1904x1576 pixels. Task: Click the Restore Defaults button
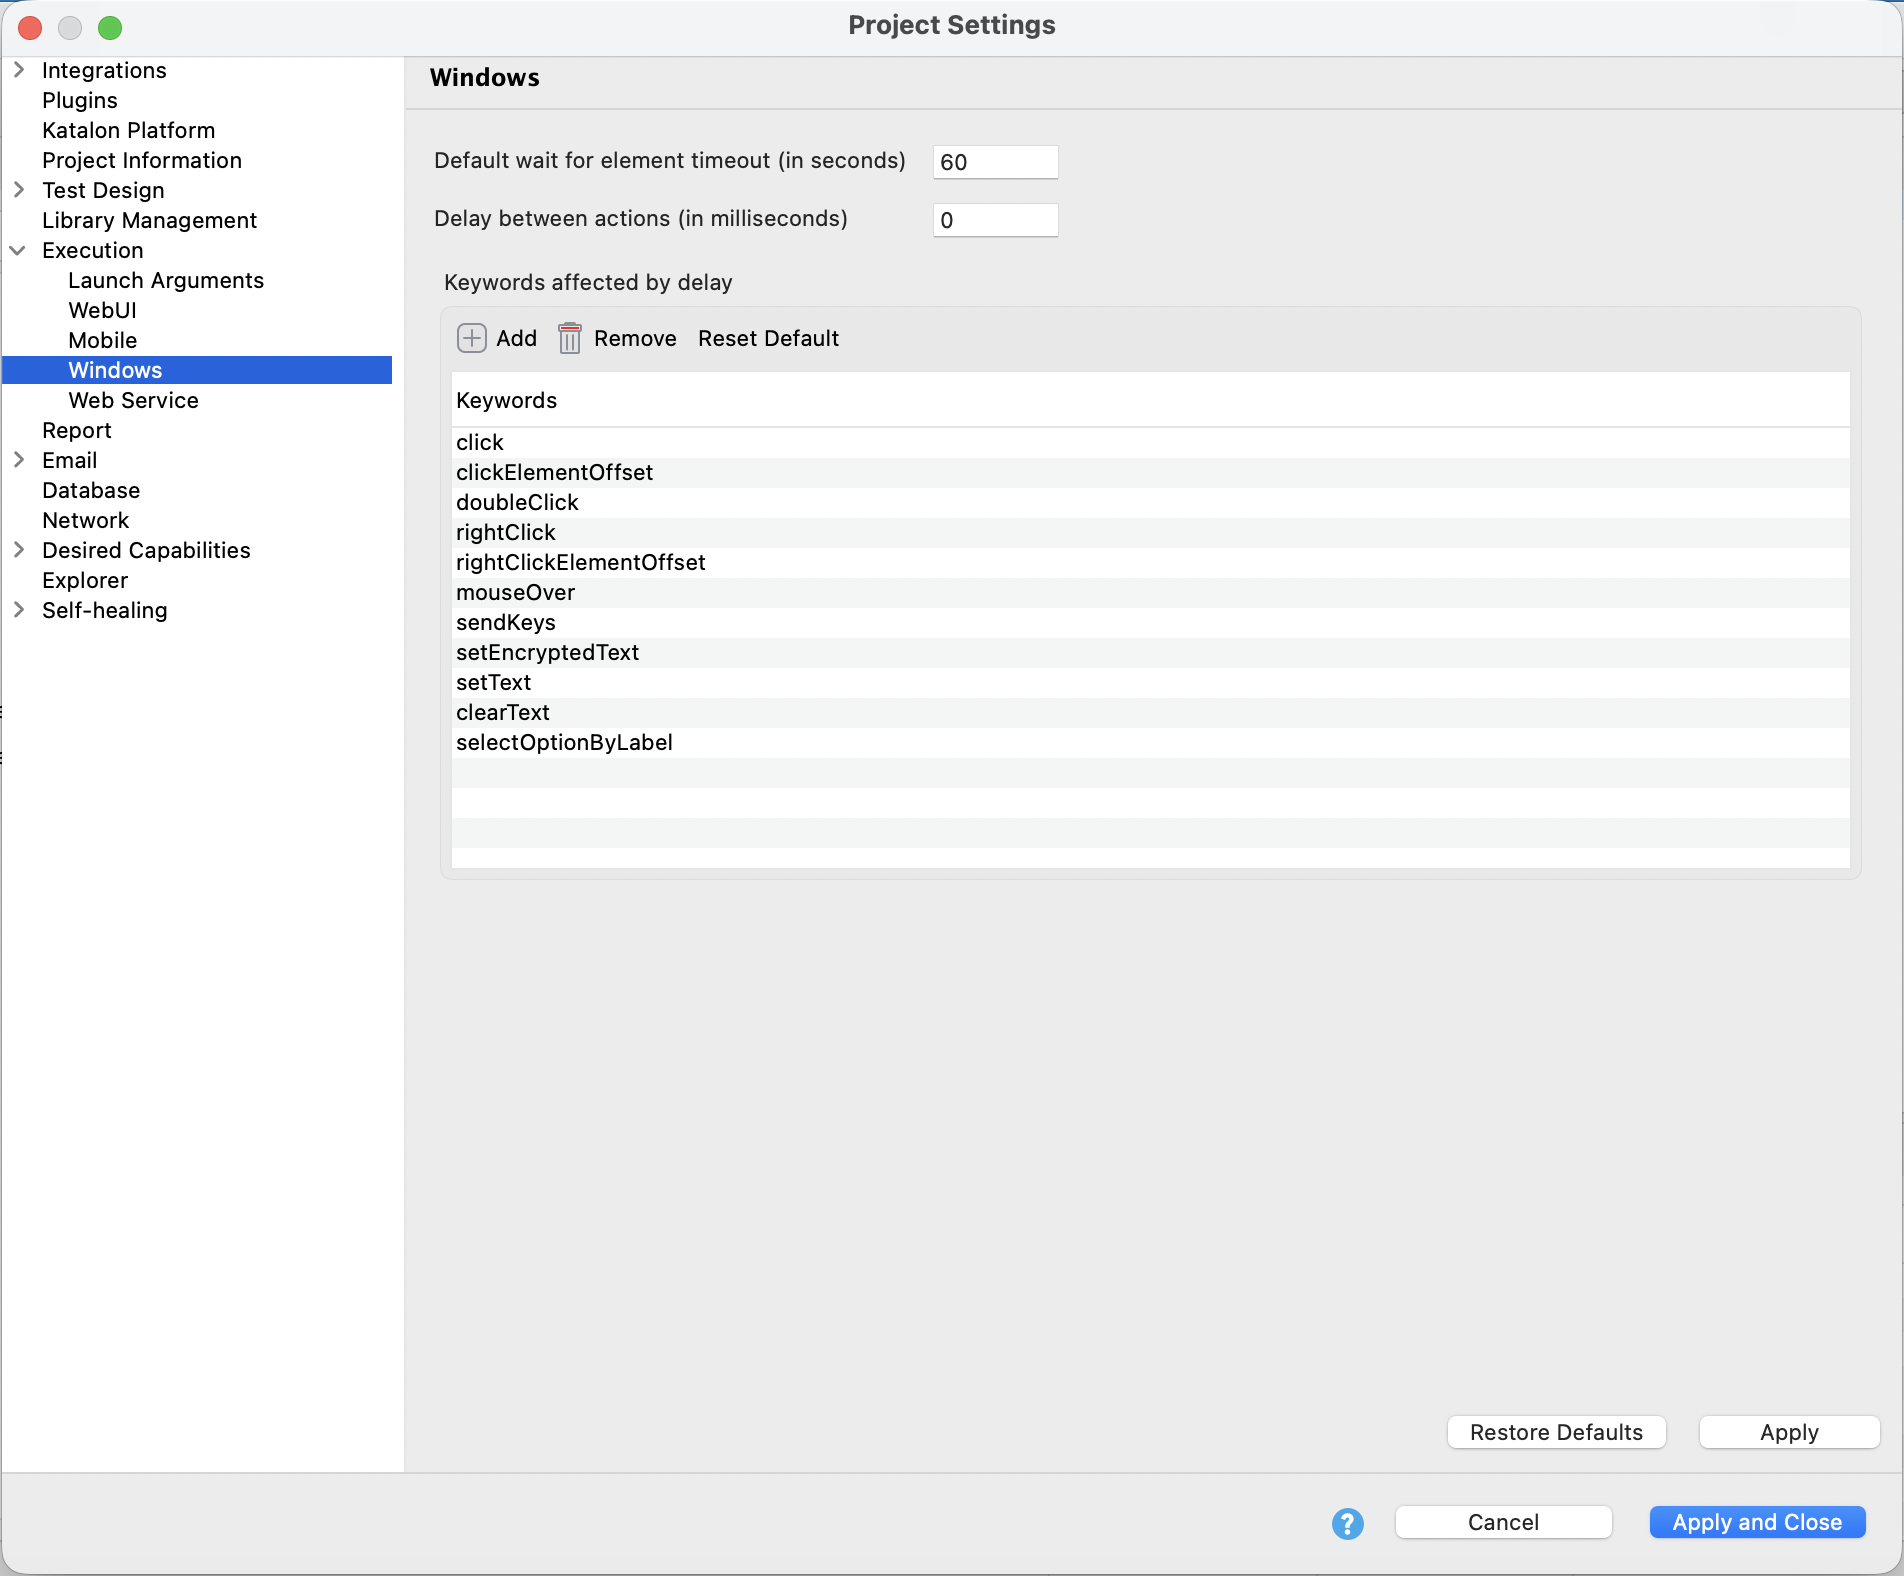point(1556,1432)
